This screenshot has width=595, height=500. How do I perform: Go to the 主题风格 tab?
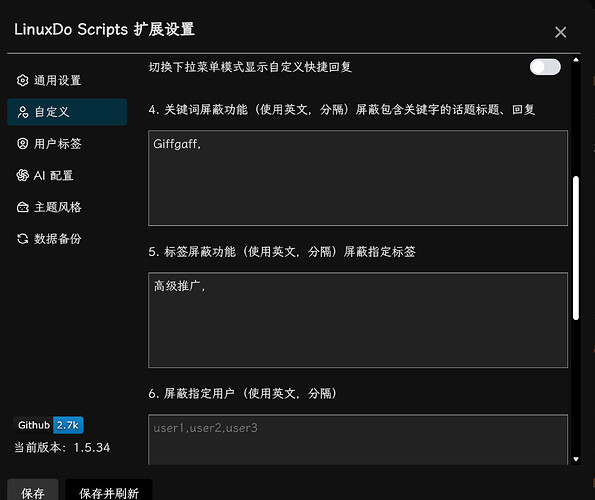tap(67, 207)
